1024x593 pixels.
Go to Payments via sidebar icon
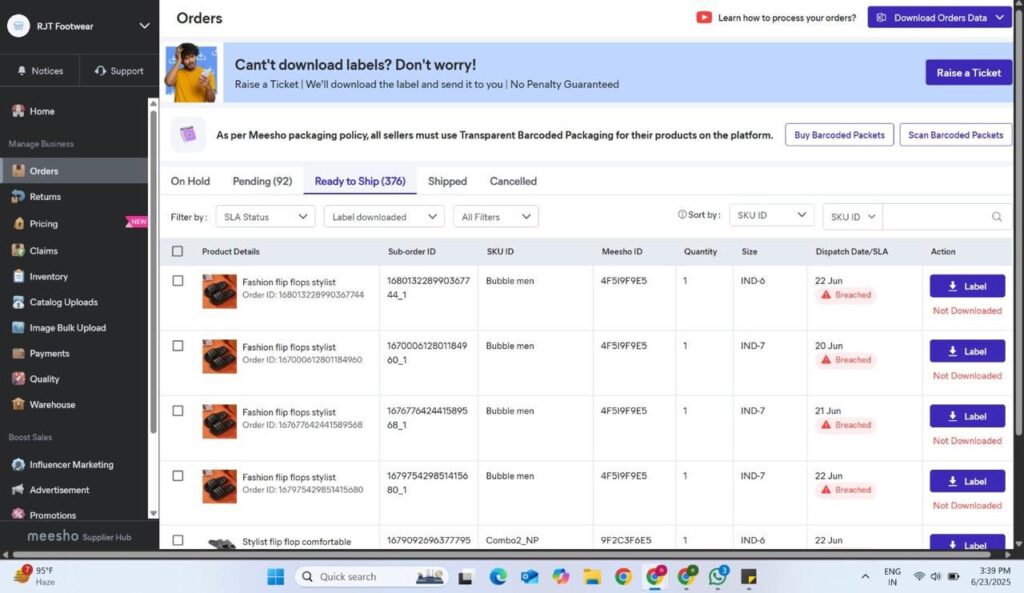click(x=18, y=353)
